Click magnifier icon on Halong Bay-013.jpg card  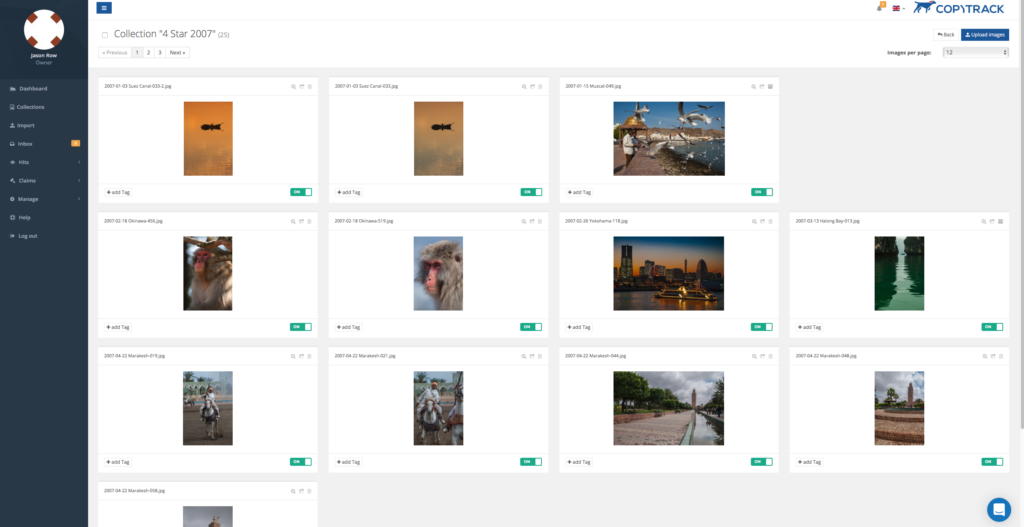984,221
